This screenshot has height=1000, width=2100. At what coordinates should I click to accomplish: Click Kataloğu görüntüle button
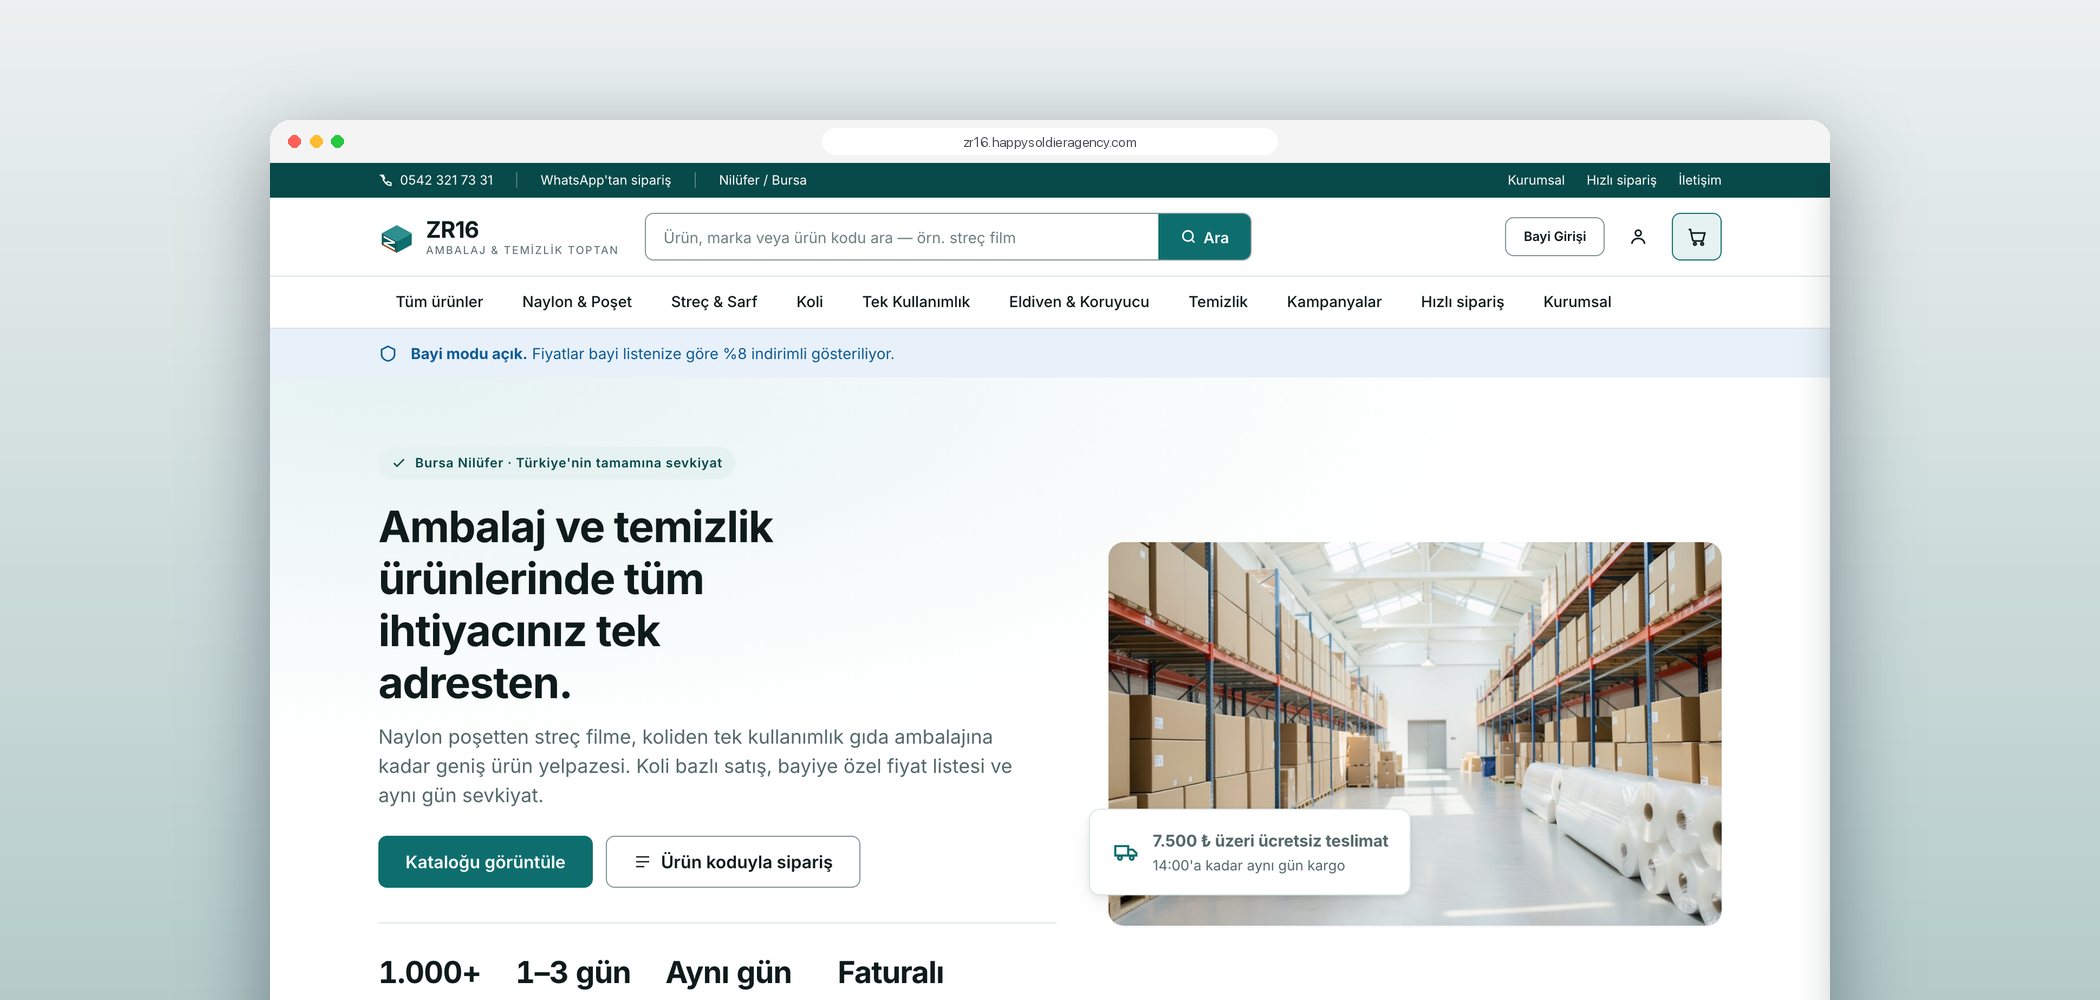(485, 862)
